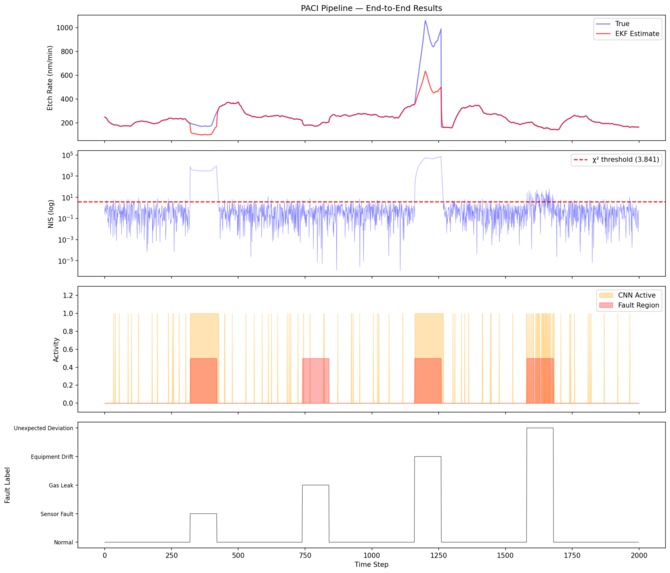Click the NIS tick label '10¹'
670x573 pixels.
tap(68, 197)
